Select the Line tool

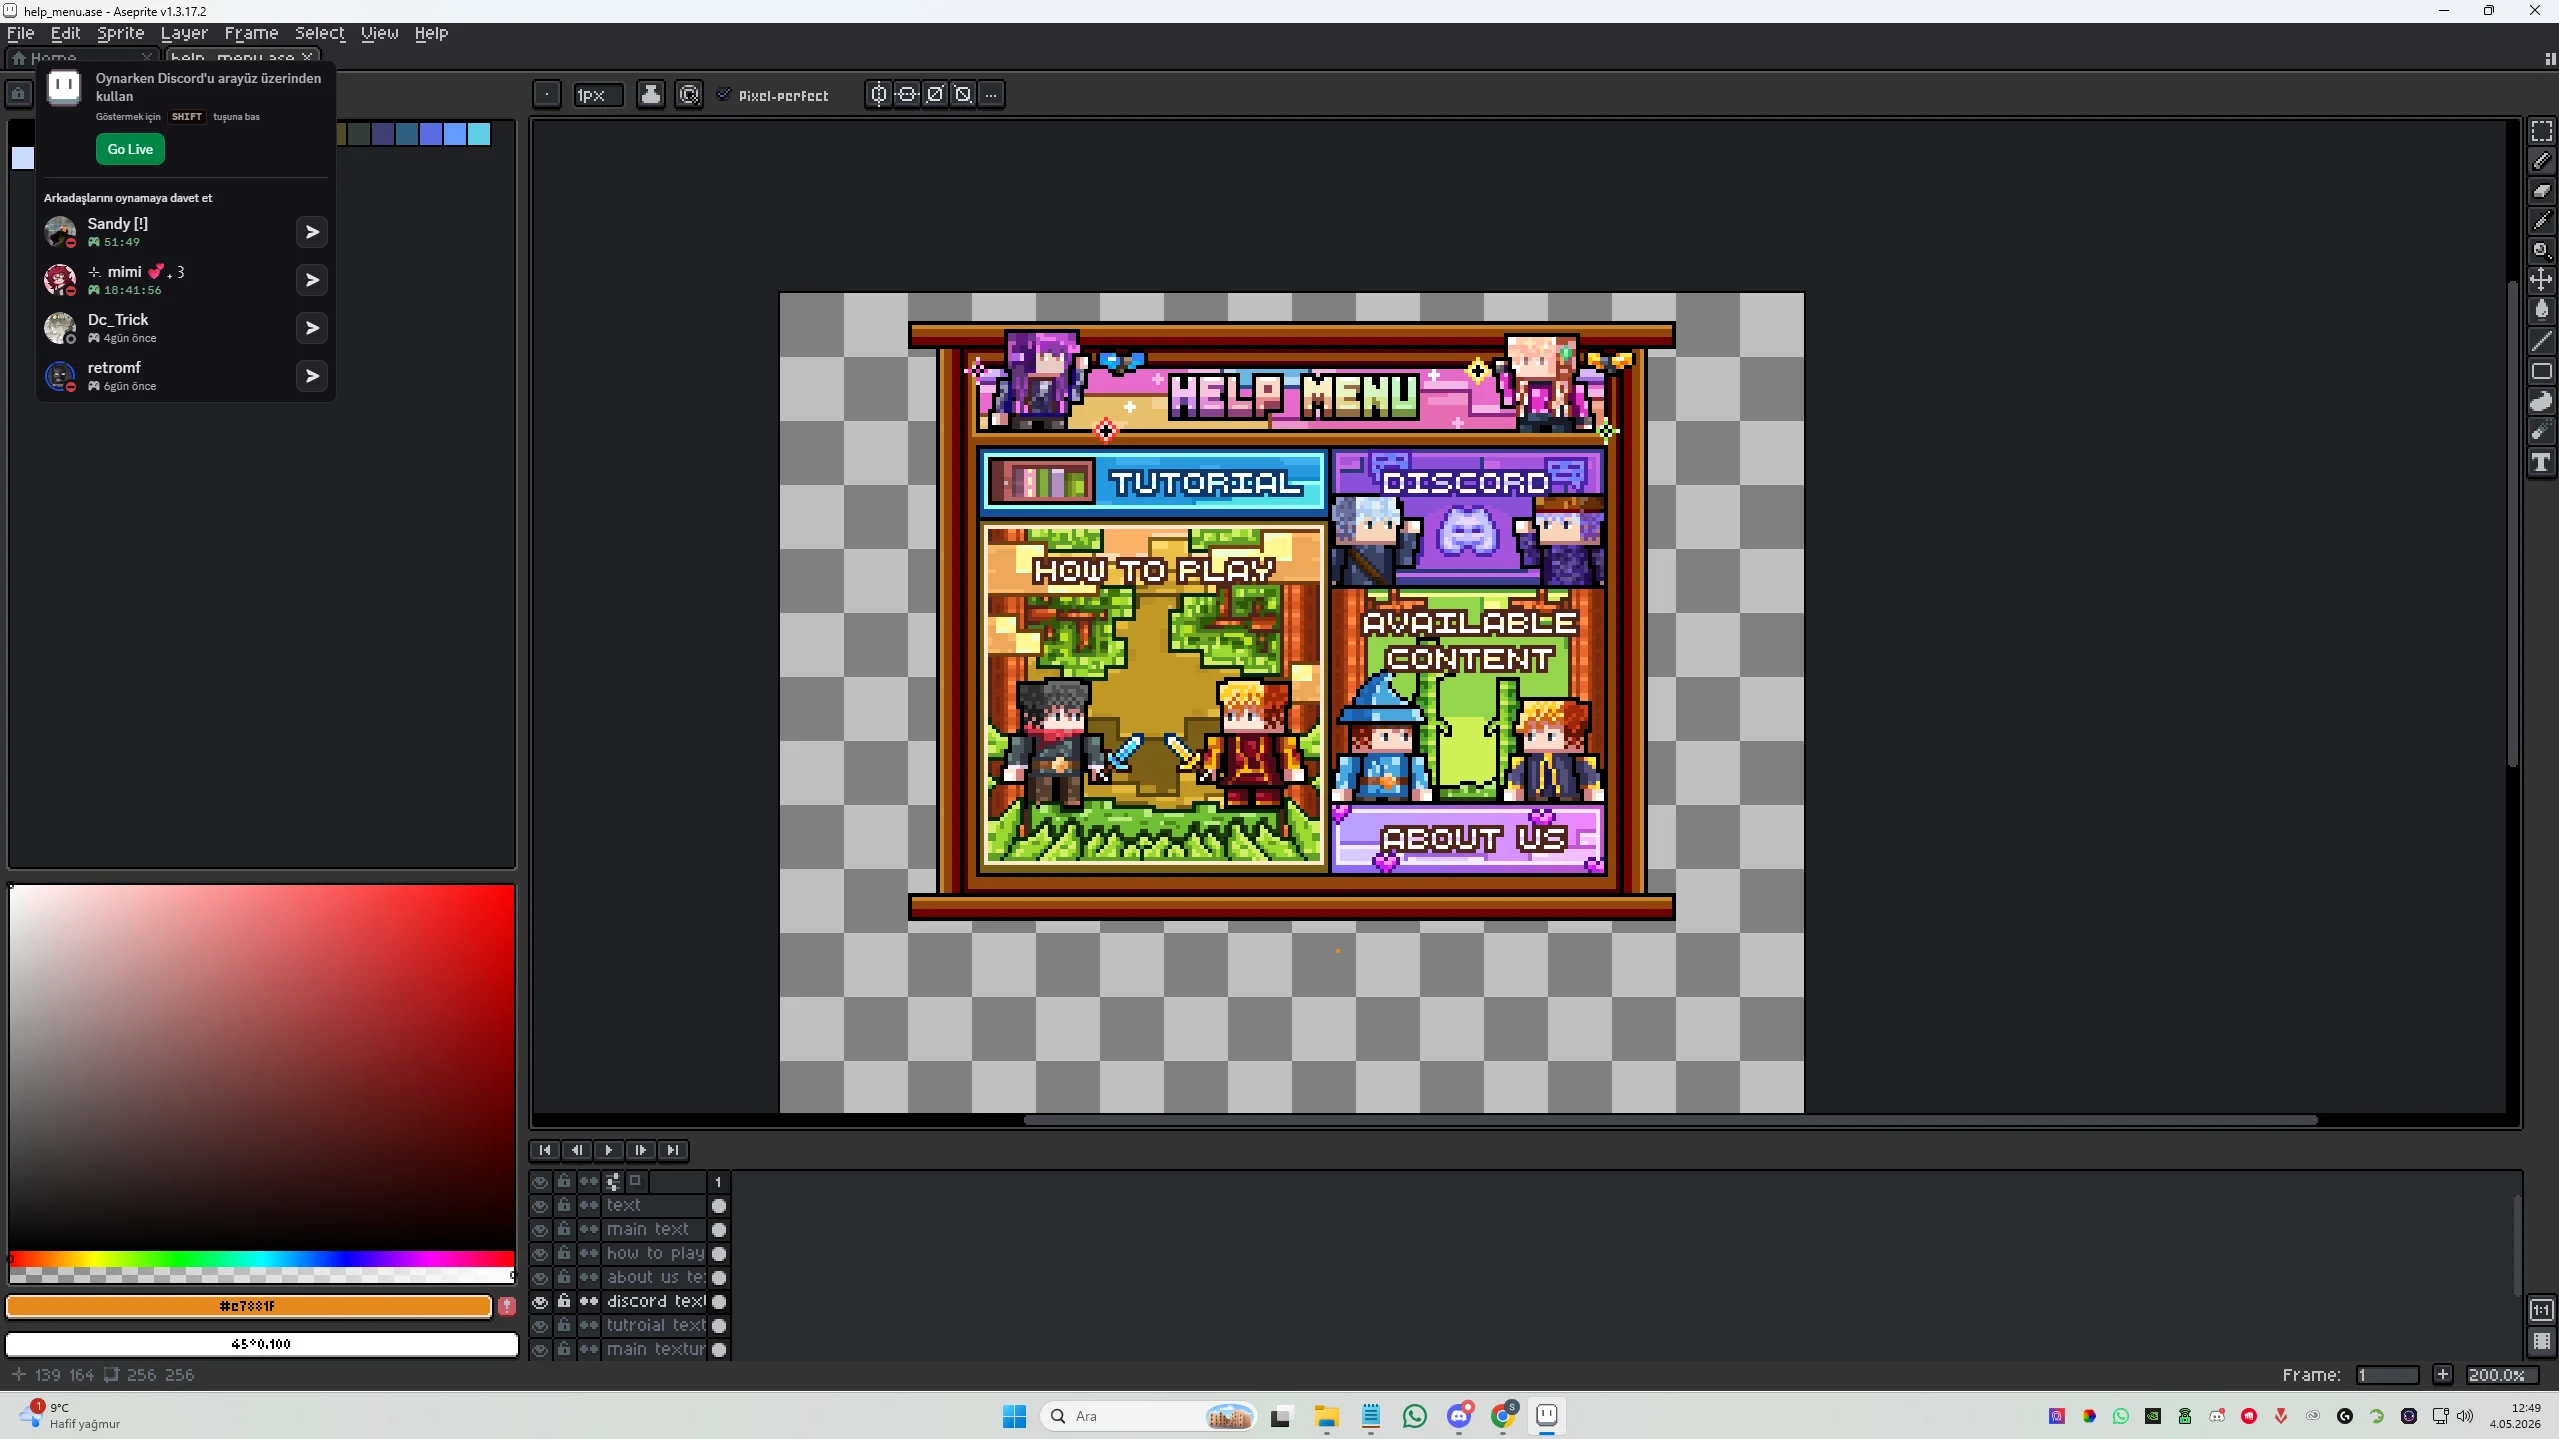2541,341
